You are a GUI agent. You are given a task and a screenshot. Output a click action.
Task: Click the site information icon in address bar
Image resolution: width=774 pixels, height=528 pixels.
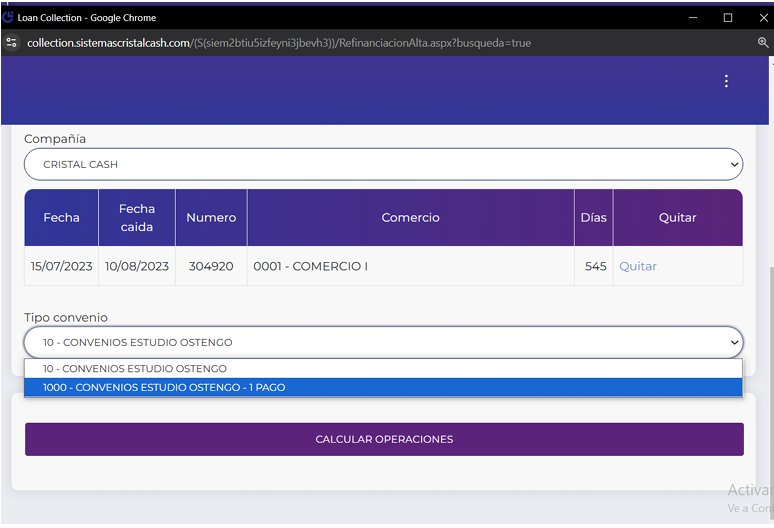click(12, 43)
